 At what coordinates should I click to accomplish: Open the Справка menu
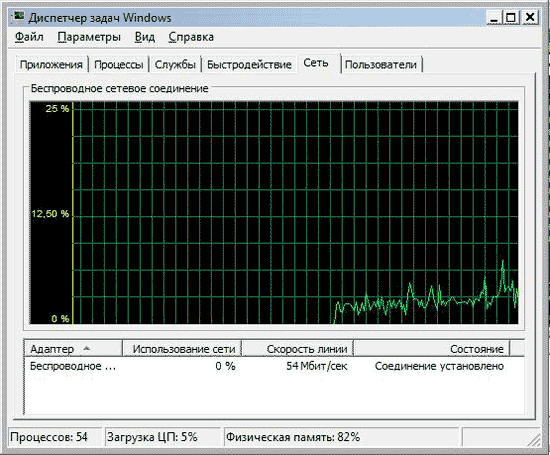coord(191,37)
